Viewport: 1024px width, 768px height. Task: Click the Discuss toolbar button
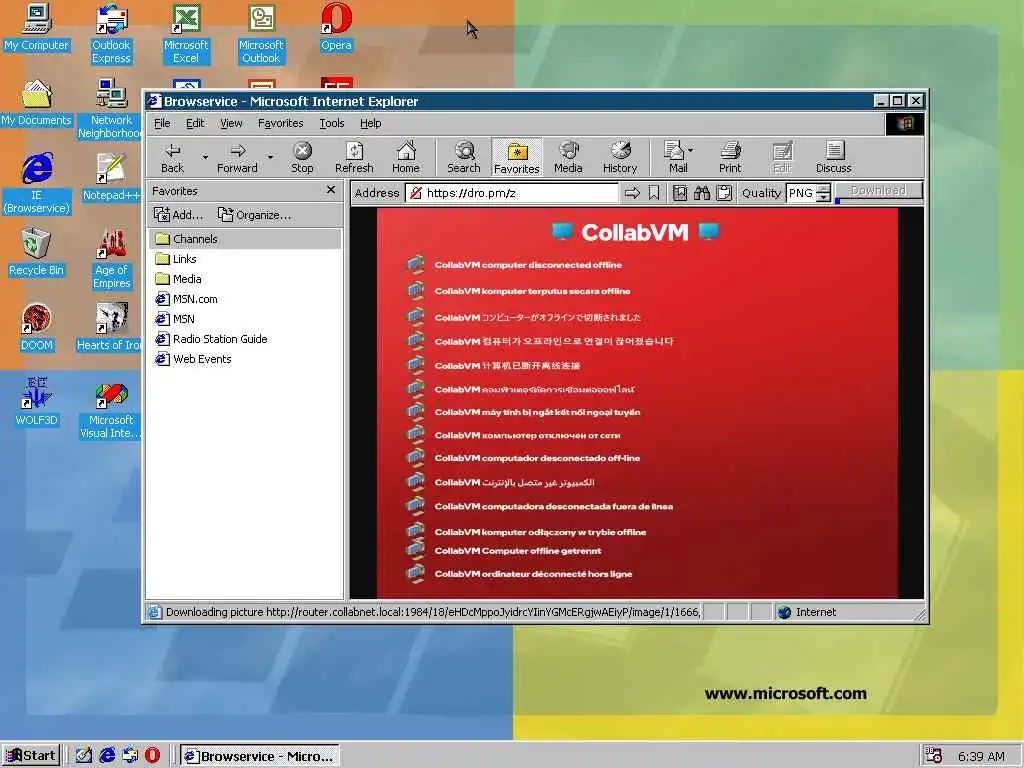click(833, 157)
